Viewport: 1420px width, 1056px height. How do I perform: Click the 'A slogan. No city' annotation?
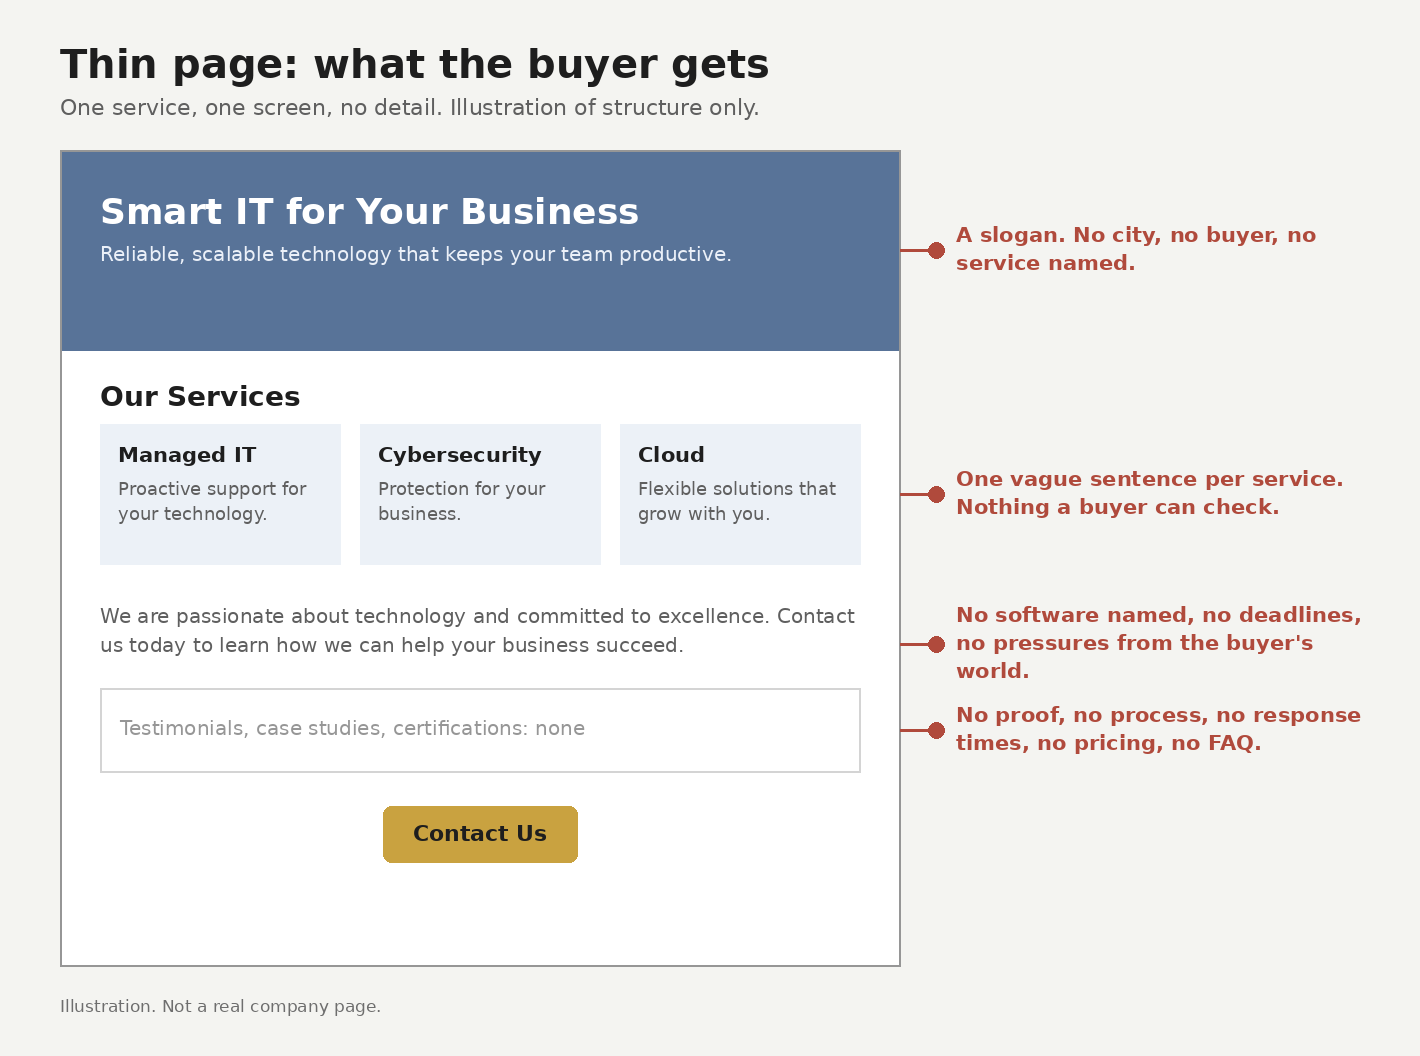tap(1136, 249)
